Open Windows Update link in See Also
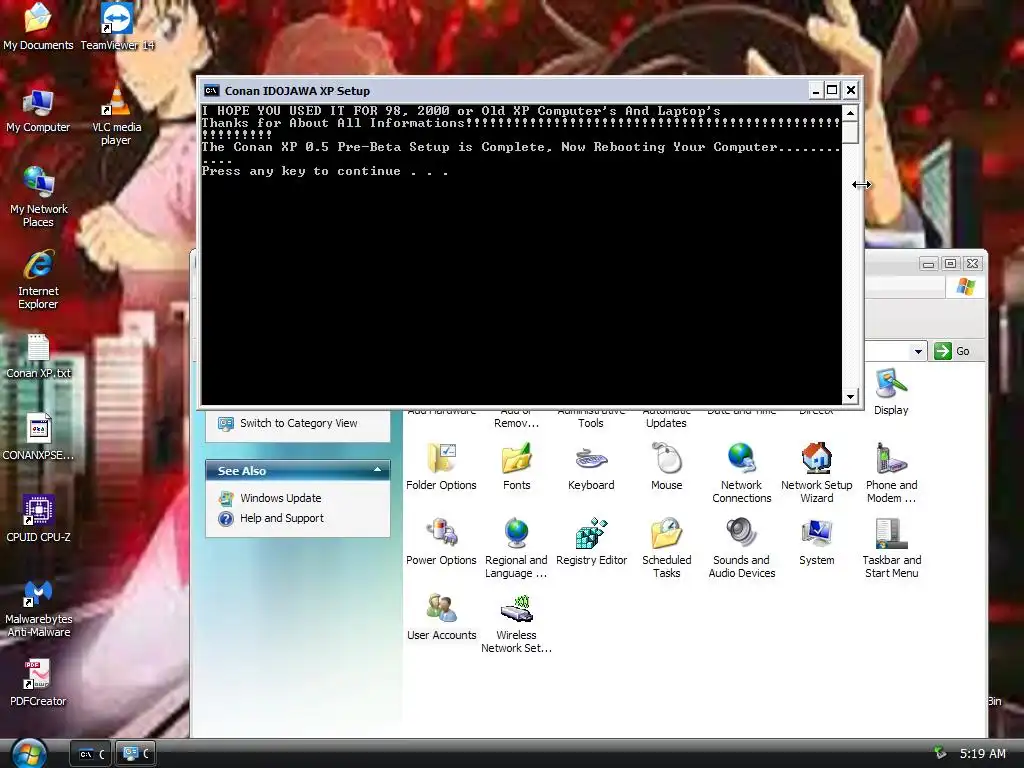Screen dimensions: 1024x768 tap(280, 498)
